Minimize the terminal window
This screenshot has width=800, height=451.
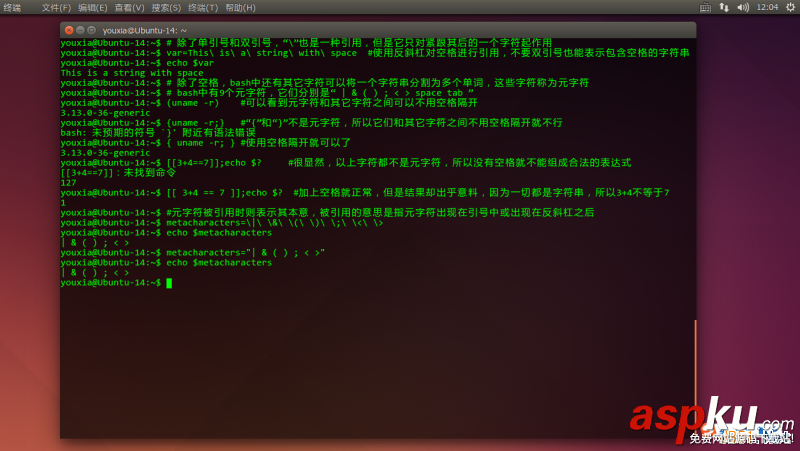80,30
